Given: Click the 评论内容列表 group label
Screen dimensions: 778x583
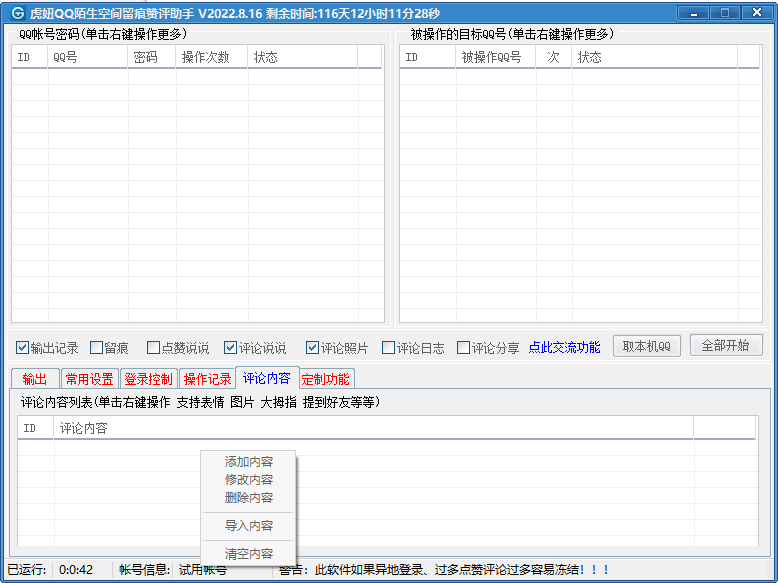Looking at the screenshot, I should tap(200, 402).
